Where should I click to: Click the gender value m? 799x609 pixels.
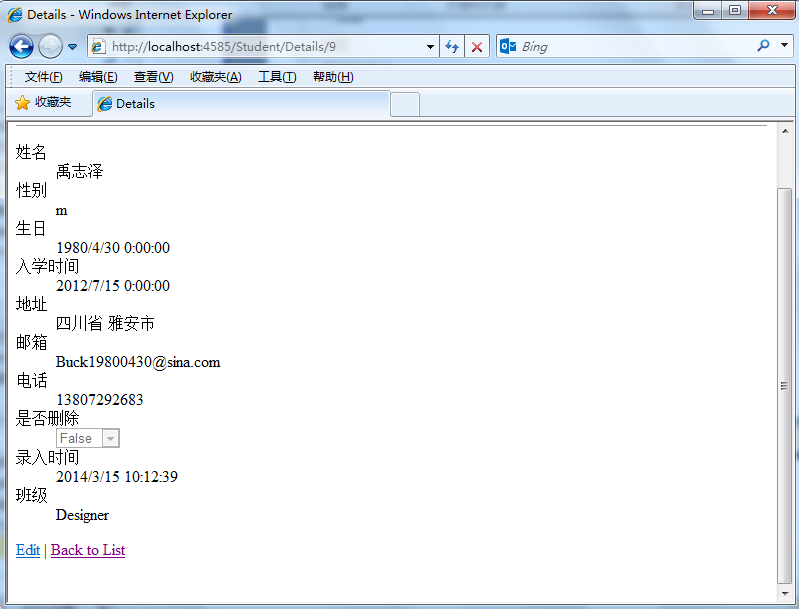pos(62,210)
